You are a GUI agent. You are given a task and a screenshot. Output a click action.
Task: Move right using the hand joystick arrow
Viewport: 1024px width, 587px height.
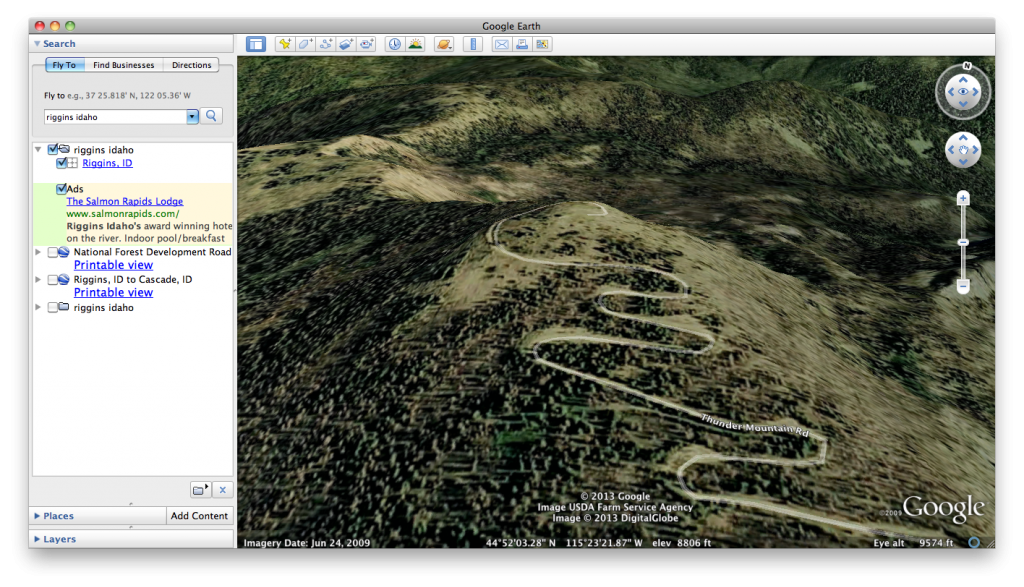click(x=976, y=150)
